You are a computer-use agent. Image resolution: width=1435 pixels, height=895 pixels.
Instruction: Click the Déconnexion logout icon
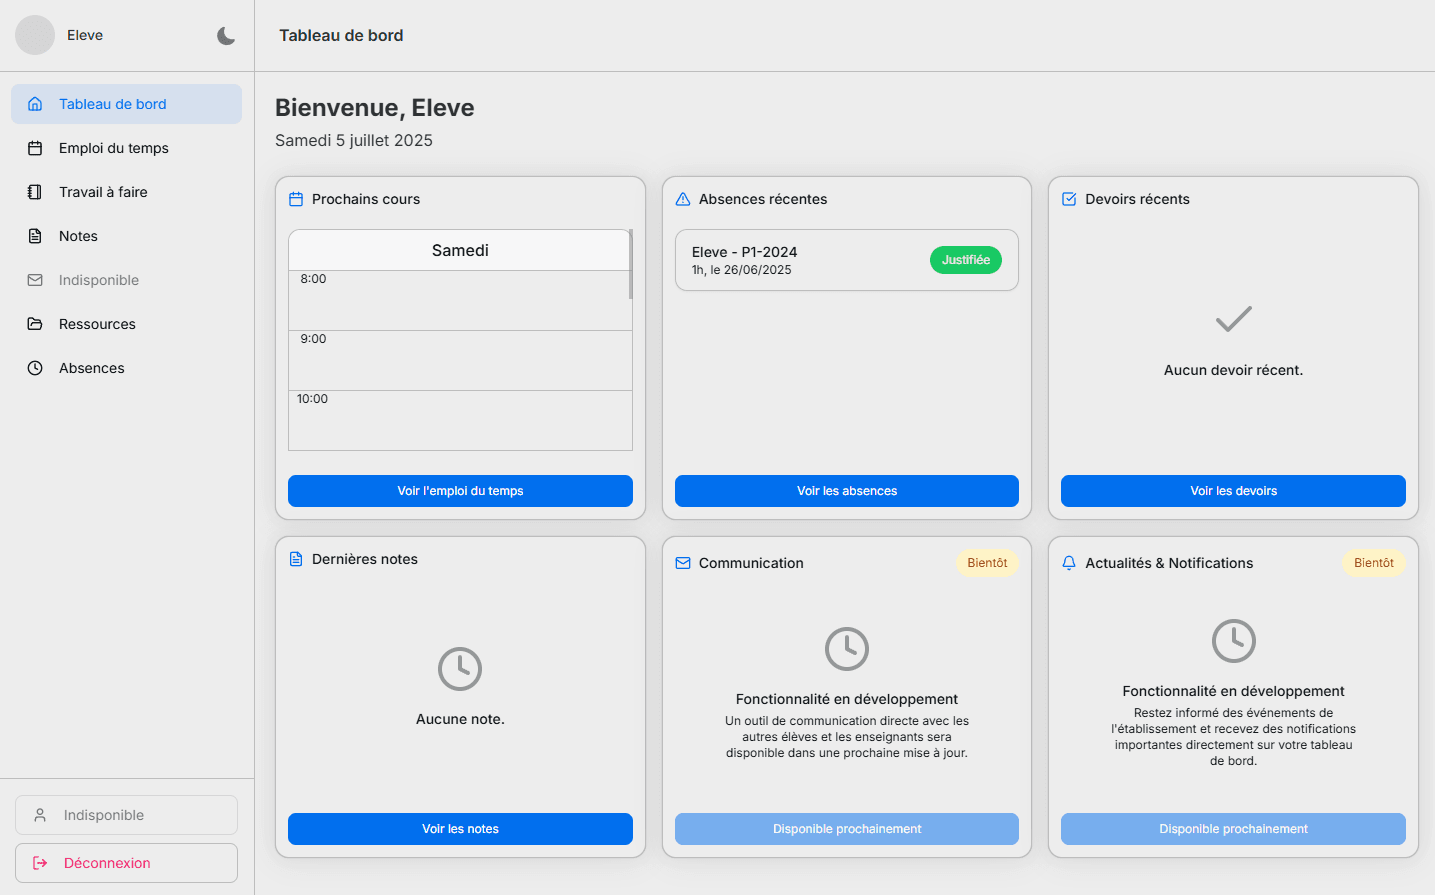pyautogui.click(x=39, y=863)
